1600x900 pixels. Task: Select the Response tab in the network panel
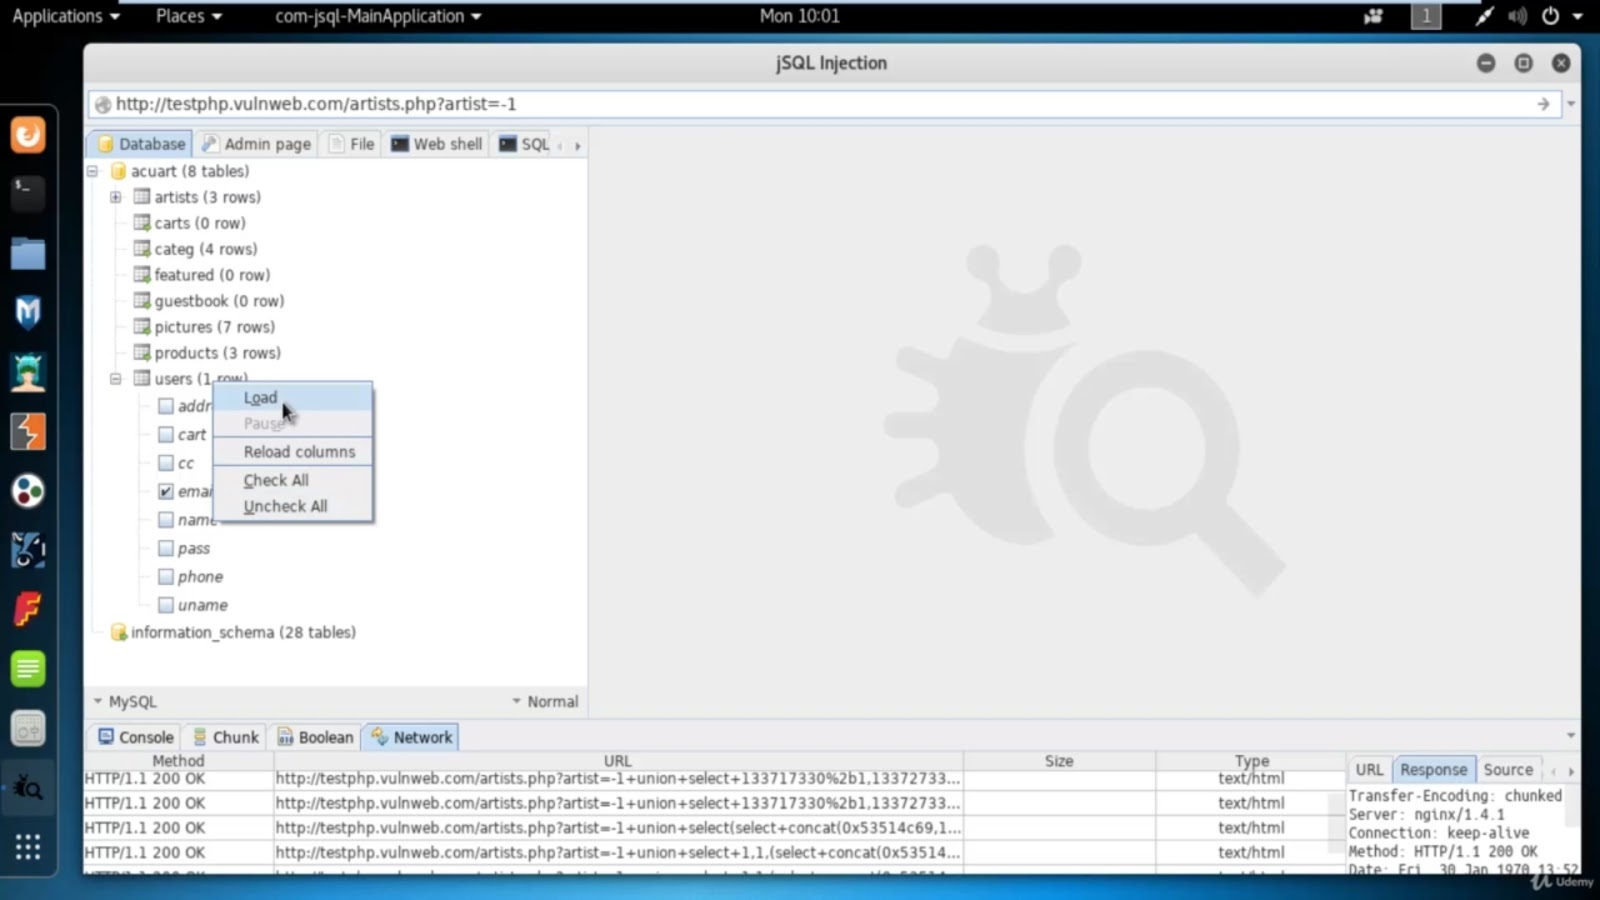(1433, 769)
